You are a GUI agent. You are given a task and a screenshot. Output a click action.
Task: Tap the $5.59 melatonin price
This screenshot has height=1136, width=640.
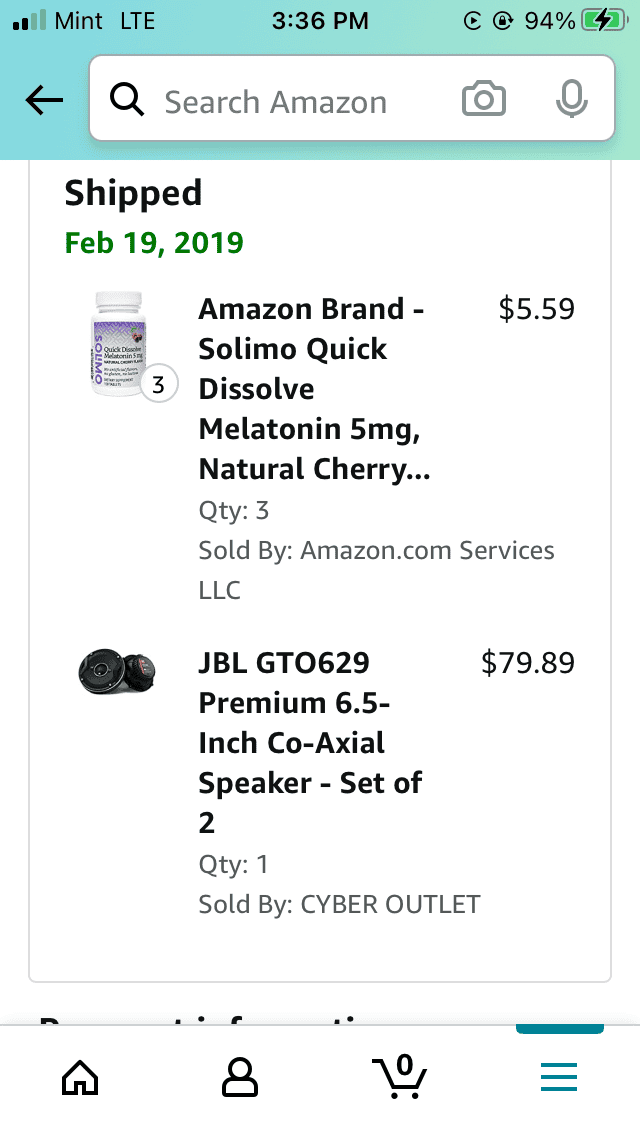(536, 309)
